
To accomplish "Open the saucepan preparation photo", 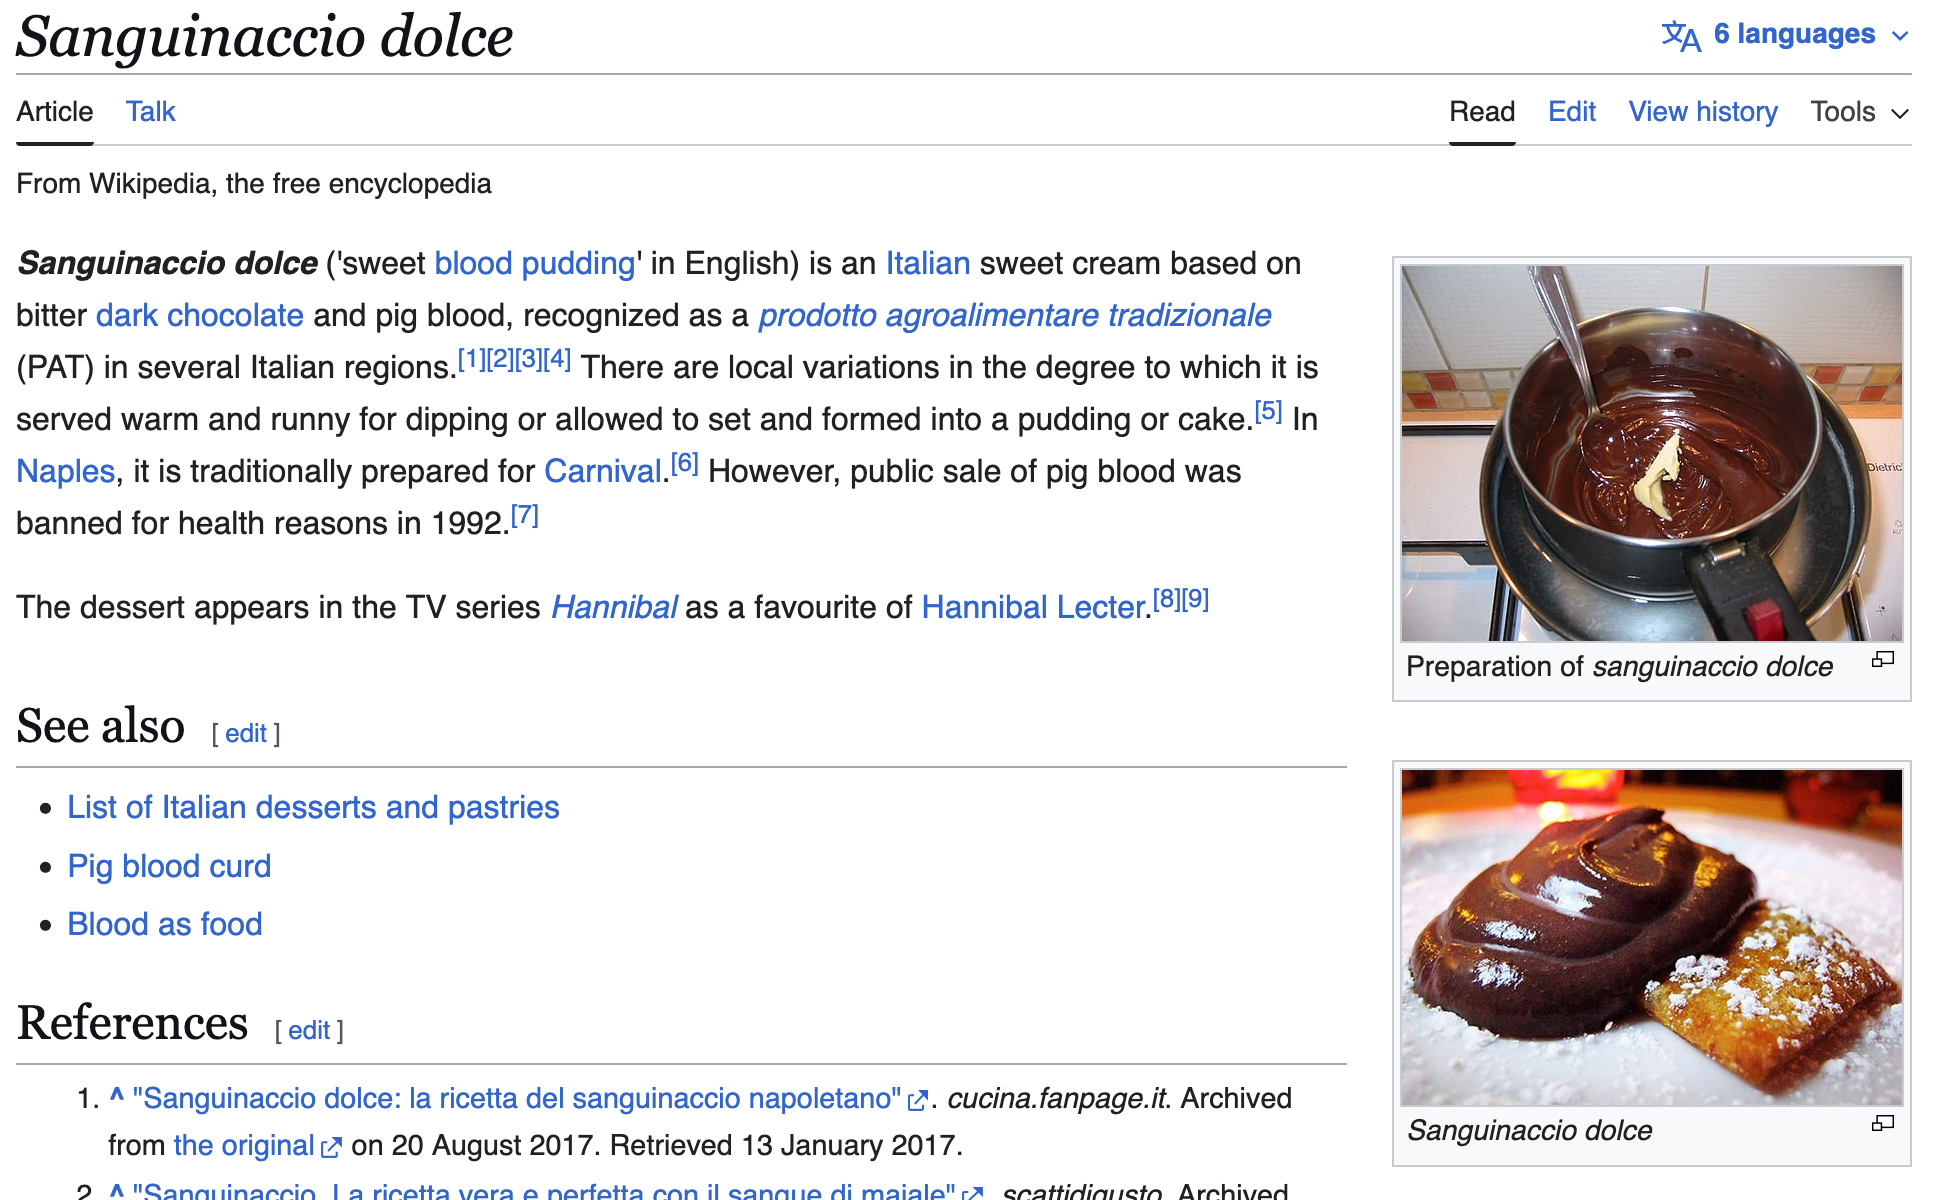I will (x=1651, y=452).
